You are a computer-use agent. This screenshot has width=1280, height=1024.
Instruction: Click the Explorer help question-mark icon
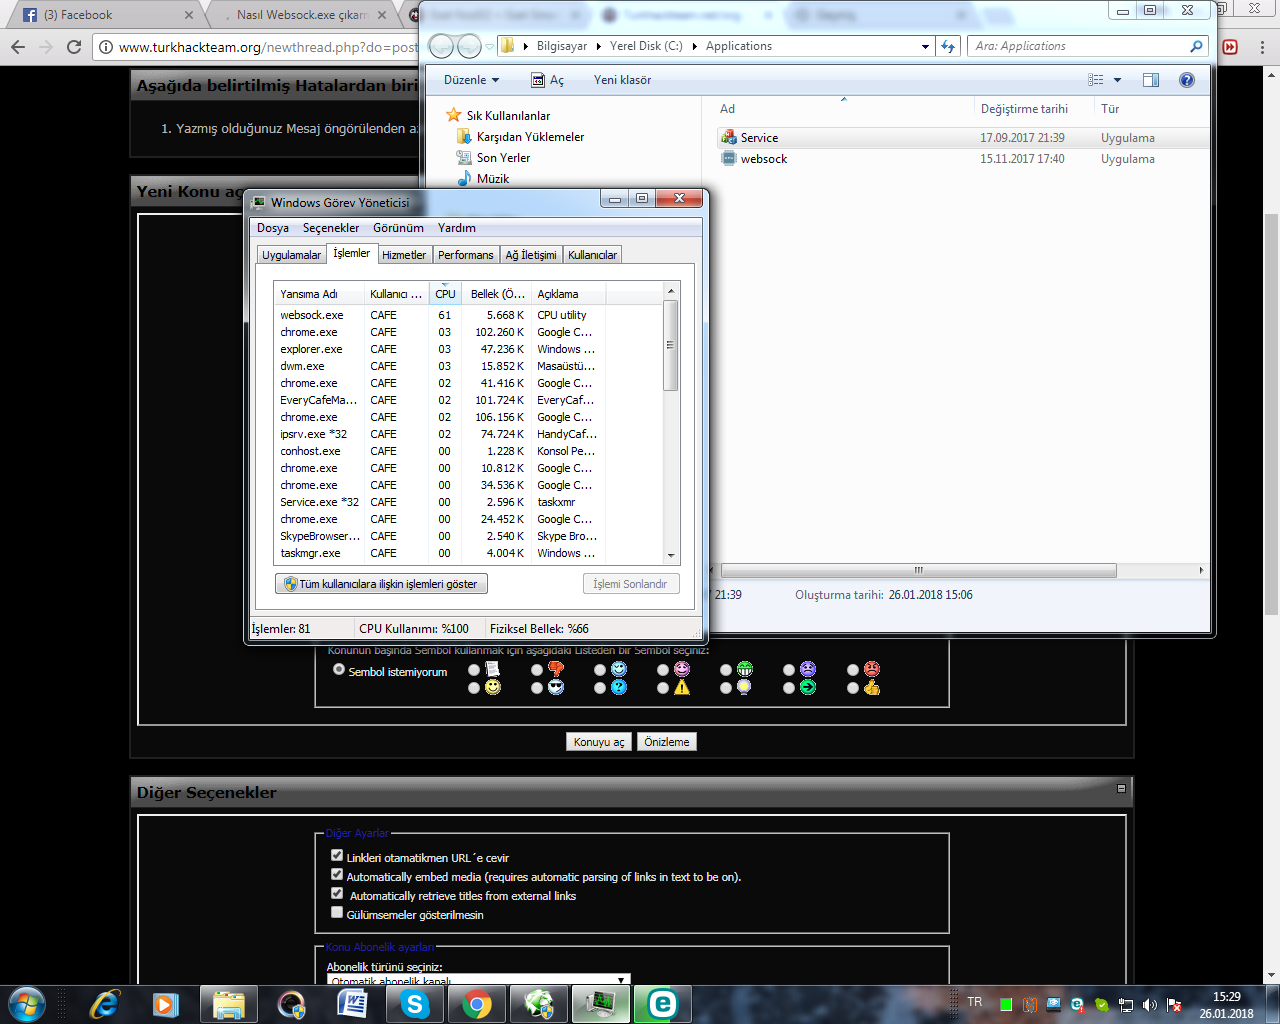point(1187,80)
